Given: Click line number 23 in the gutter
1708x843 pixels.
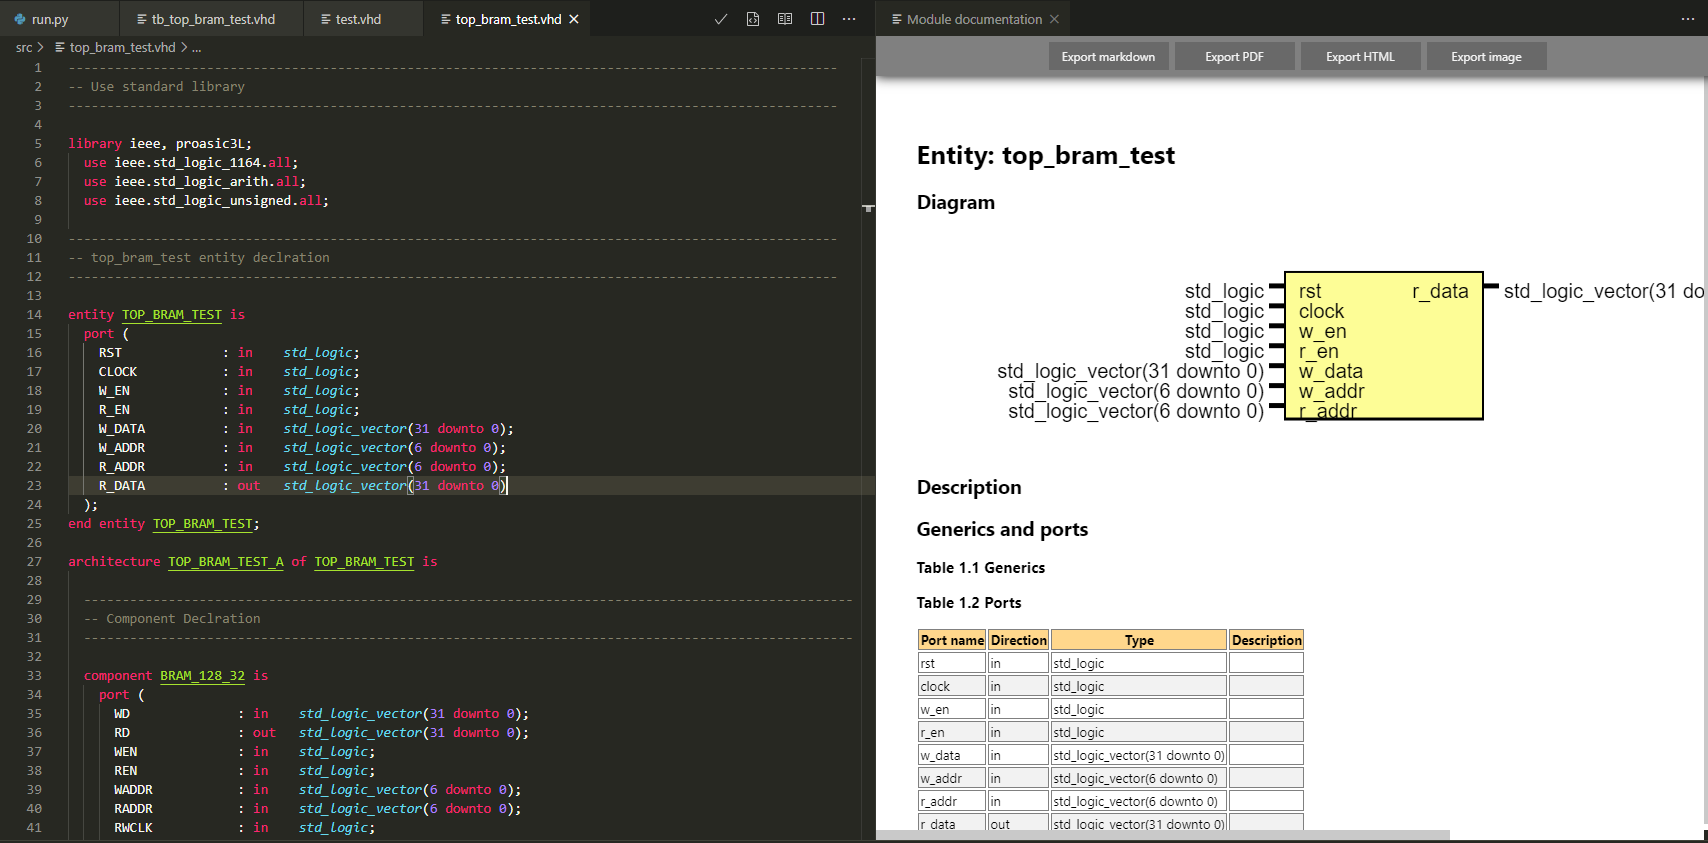Looking at the screenshot, I should click(34, 486).
